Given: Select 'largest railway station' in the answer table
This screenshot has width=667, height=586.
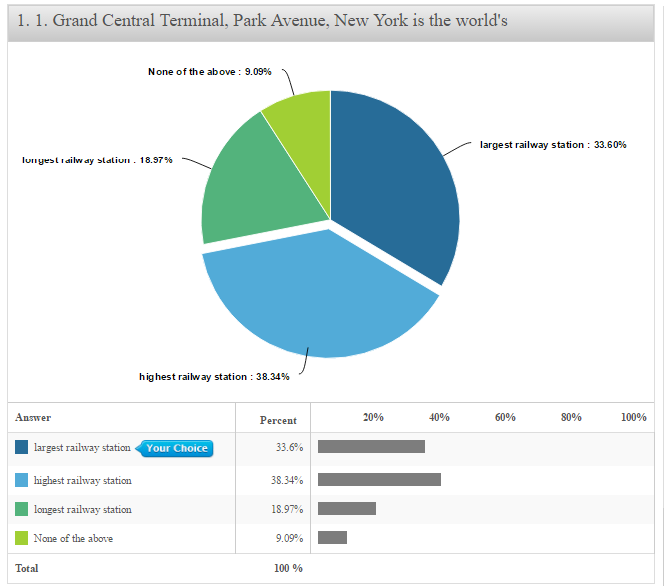Looking at the screenshot, I should point(82,447).
